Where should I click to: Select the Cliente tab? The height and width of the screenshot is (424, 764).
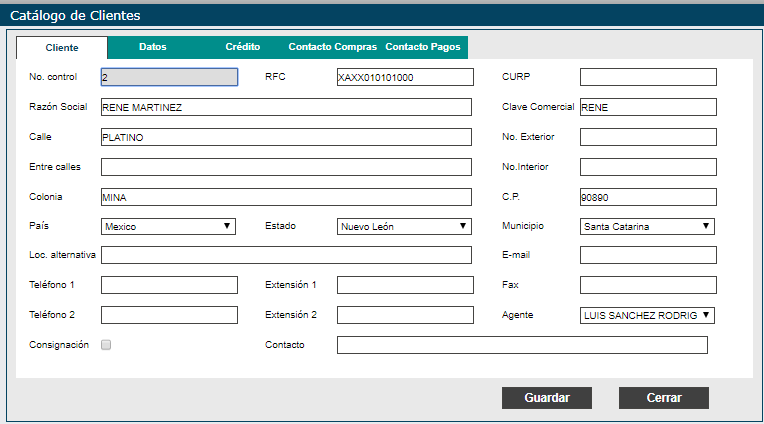62,48
